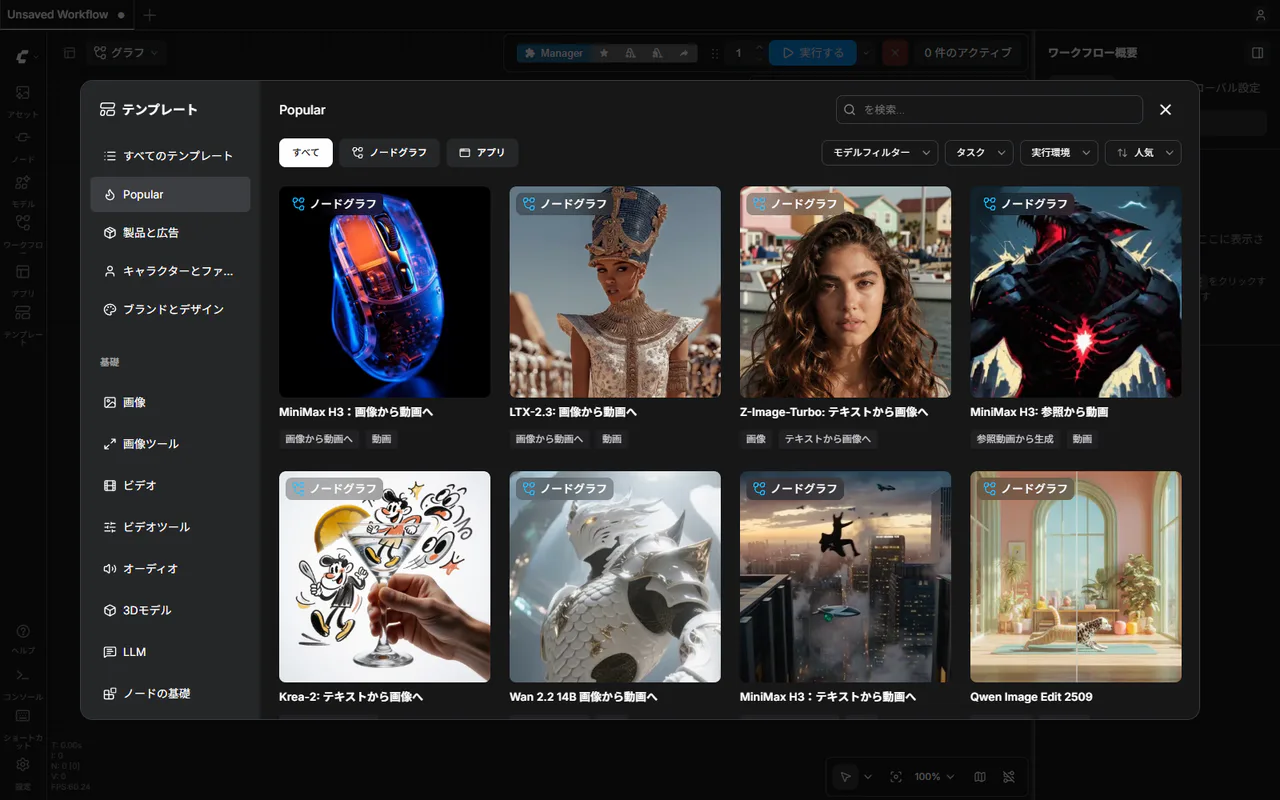Open the 人気 sort dropdown
Viewport: 1280px width, 800px height.
pyautogui.click(x=1143, y=153)
